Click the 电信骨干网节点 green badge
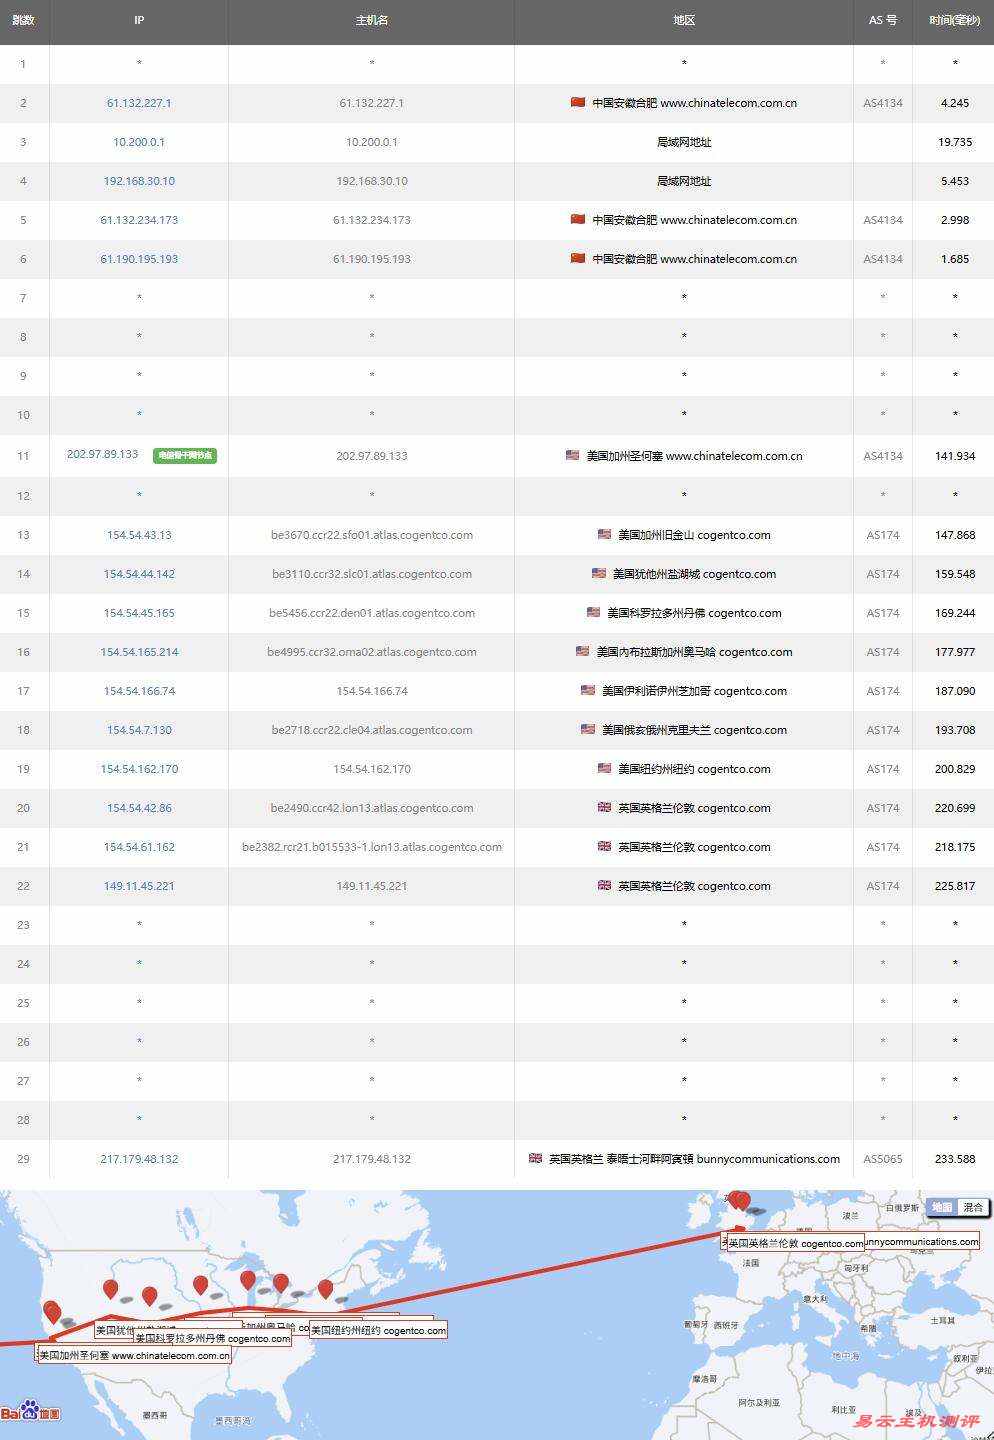This screenshot has height=1440, width=994. coord(185,455)
